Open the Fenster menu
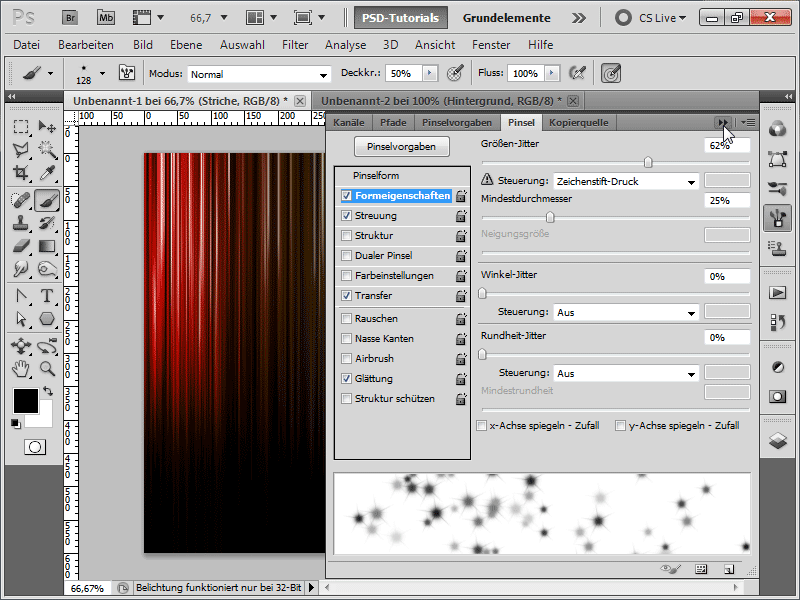Viewport: 800px width, 600px height. coord(491,45)
